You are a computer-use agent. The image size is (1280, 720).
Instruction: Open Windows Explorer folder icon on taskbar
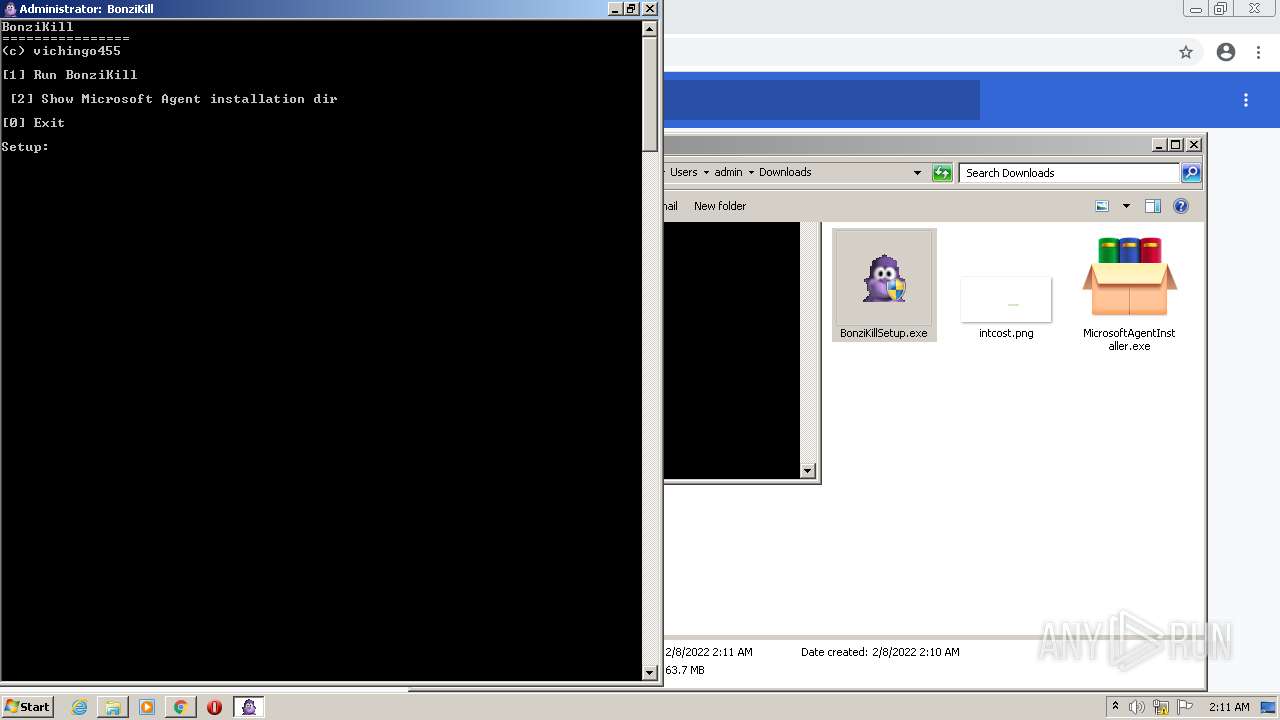[113, 707]
